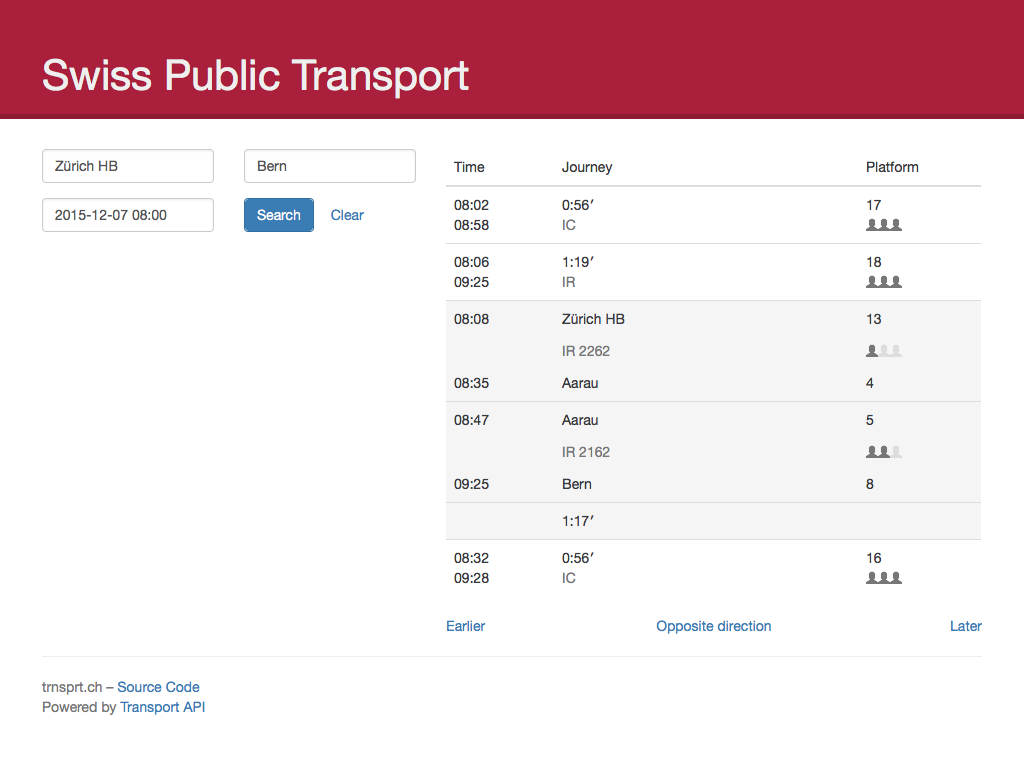Collapse details via the 1:17′ duration row
This screenshot has height=768, width=1024.
pos(713,521)
